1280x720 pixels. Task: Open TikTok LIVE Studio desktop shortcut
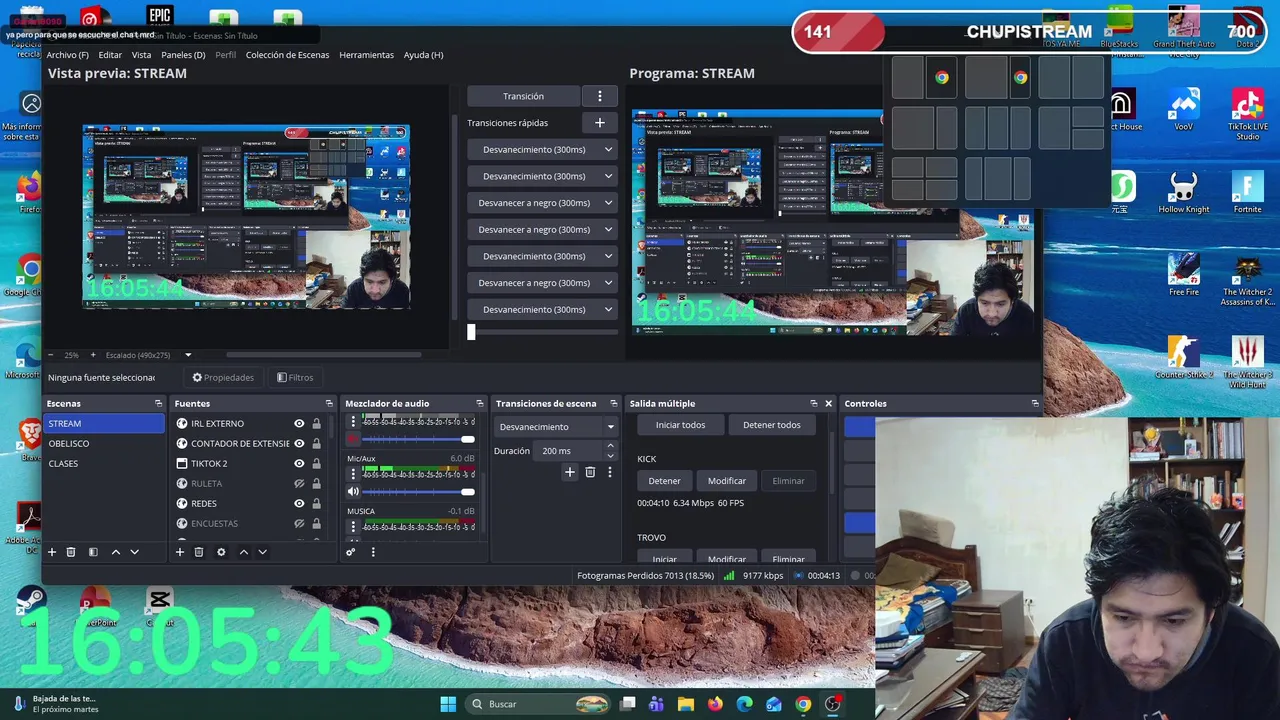1247,115
